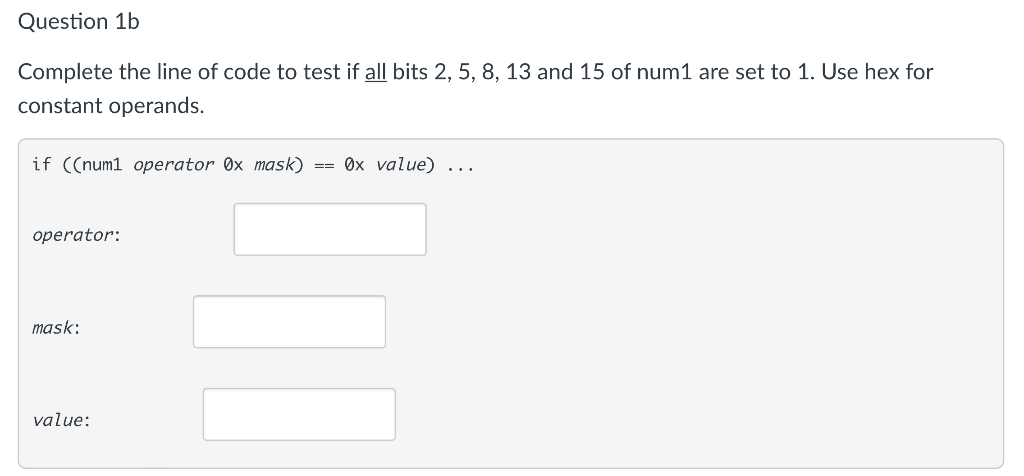This screenshot has width=1024, height=476.
Task: Click italic "mask)" inside the code line
Action: coord(279,165)
